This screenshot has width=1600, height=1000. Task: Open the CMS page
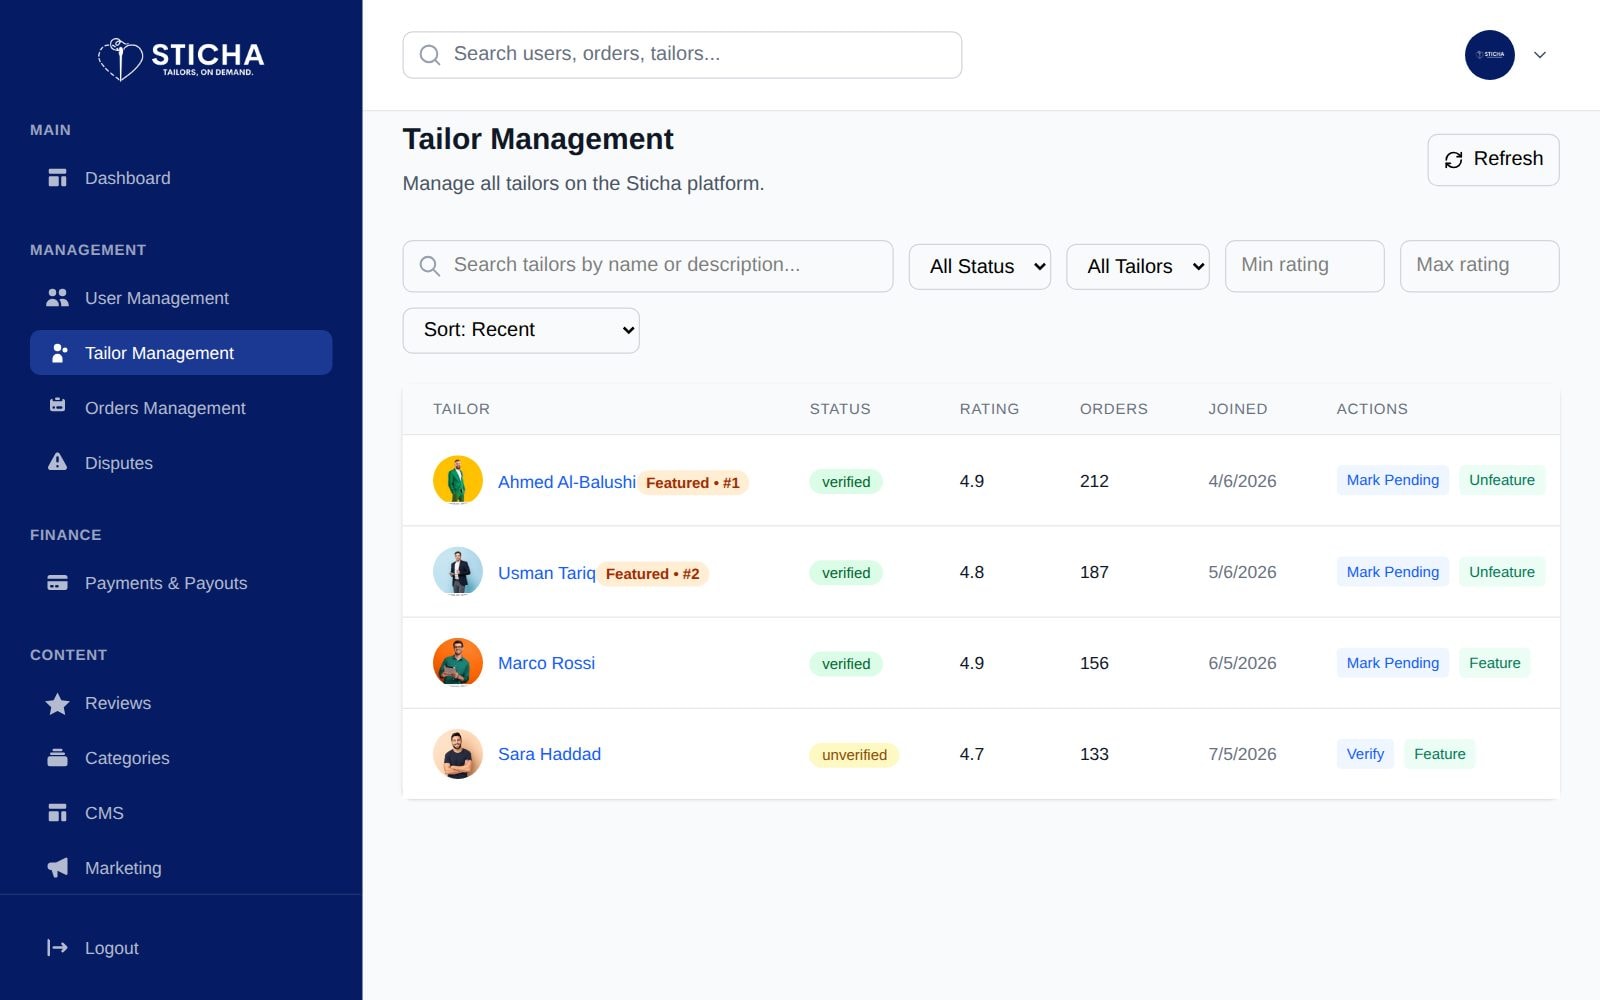(181, 813)
